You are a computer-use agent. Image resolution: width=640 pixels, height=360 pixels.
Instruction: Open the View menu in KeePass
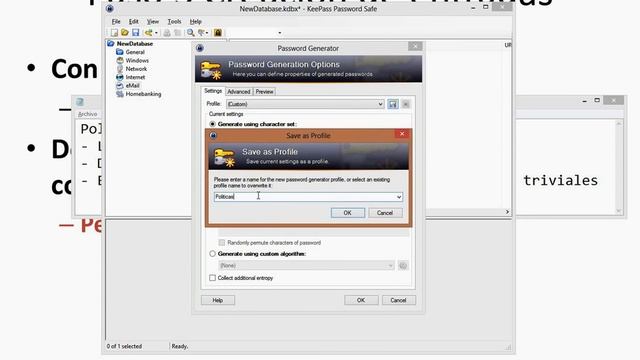coord(153,21)
